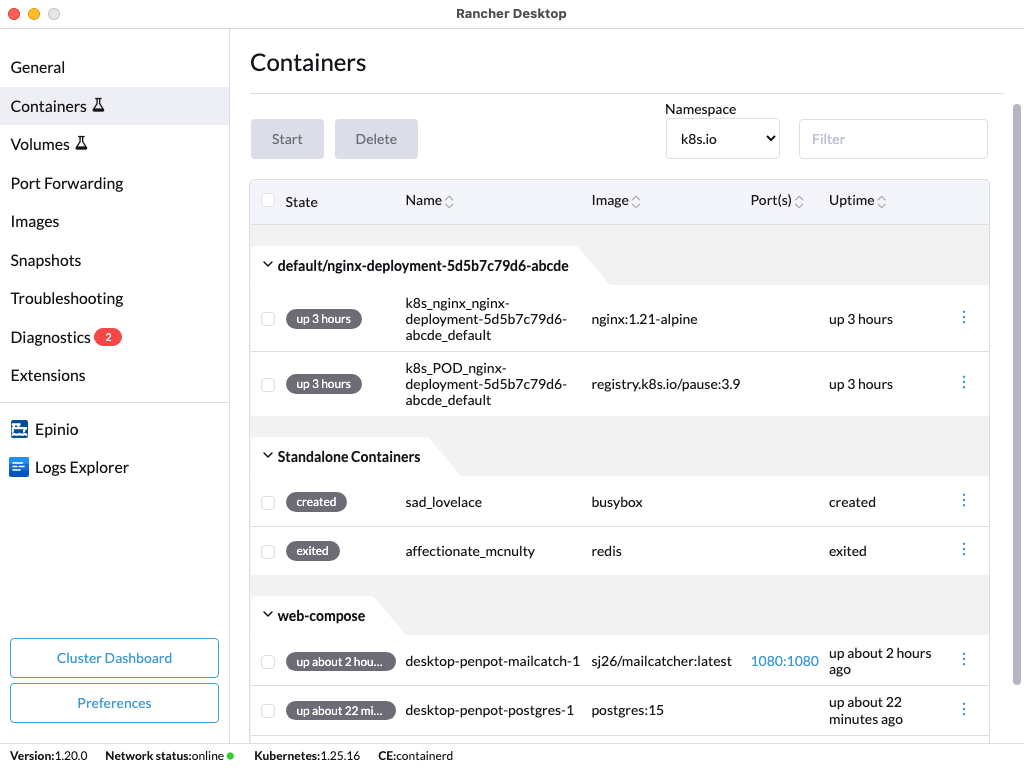This screenshot has height=768, width=1024.
Task: Switch to the Images section
Action: pos(35,221)
